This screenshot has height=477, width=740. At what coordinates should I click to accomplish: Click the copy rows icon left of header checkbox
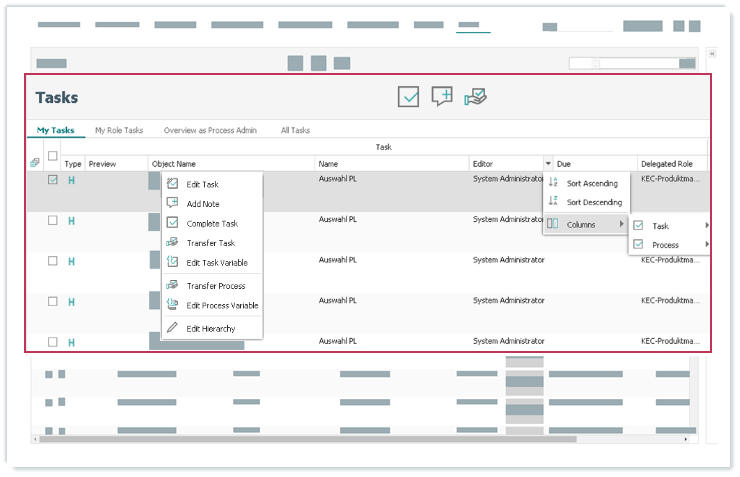[x=34, y=163]
